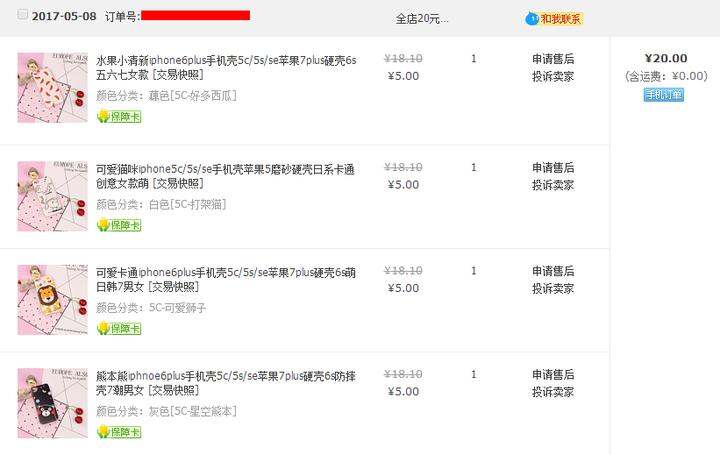Open the lion phone case thumbnail
Image resolution: width=720 pixels, height=455 pixels.
(52, 300)
